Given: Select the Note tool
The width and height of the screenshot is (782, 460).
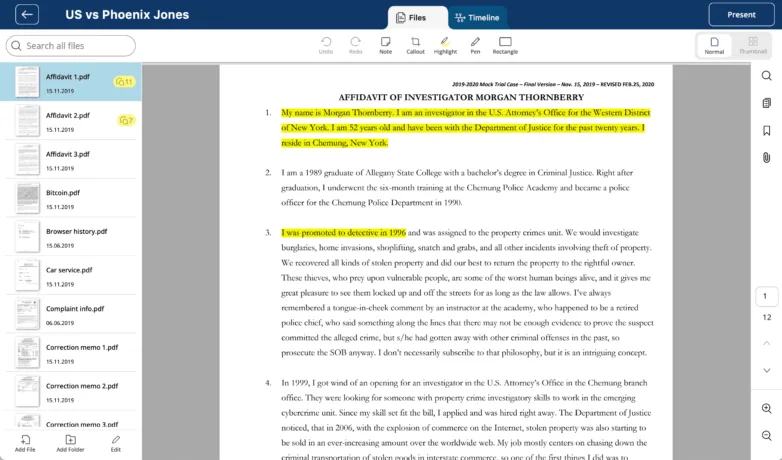Looking at the screenshot, I should click(x=385, y=44).
